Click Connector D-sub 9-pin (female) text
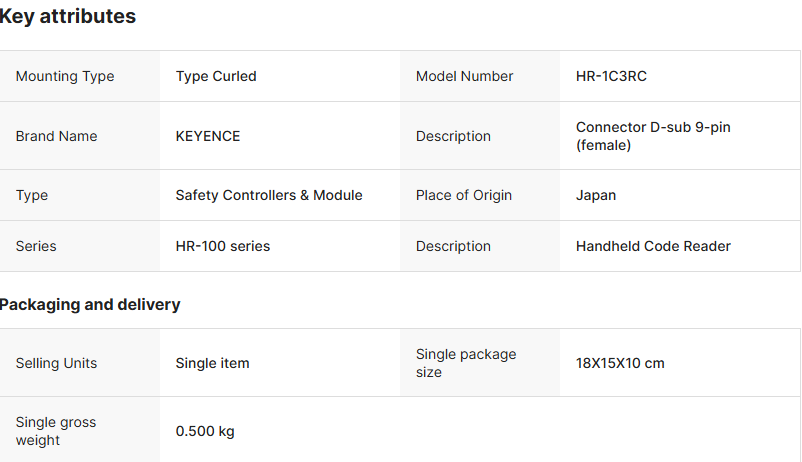This screenshot has width=802, height=462. [653, 136]
